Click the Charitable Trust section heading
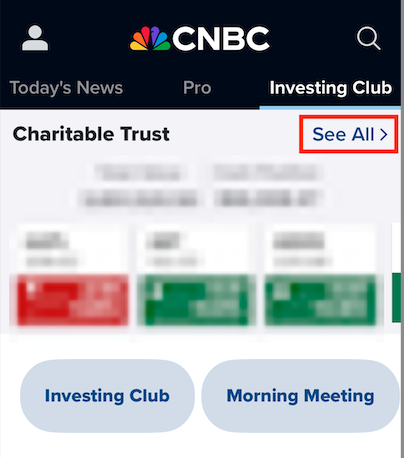The height and width of the screenshot is (458, 404). tap(91, 134)
